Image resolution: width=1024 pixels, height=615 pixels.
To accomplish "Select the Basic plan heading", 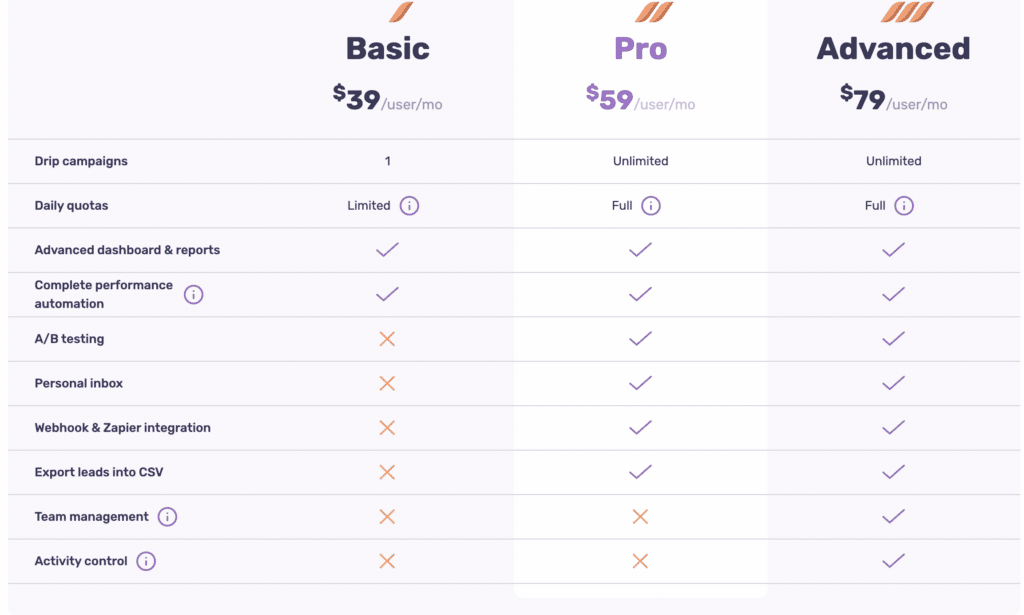I will [x=388, y=49].
